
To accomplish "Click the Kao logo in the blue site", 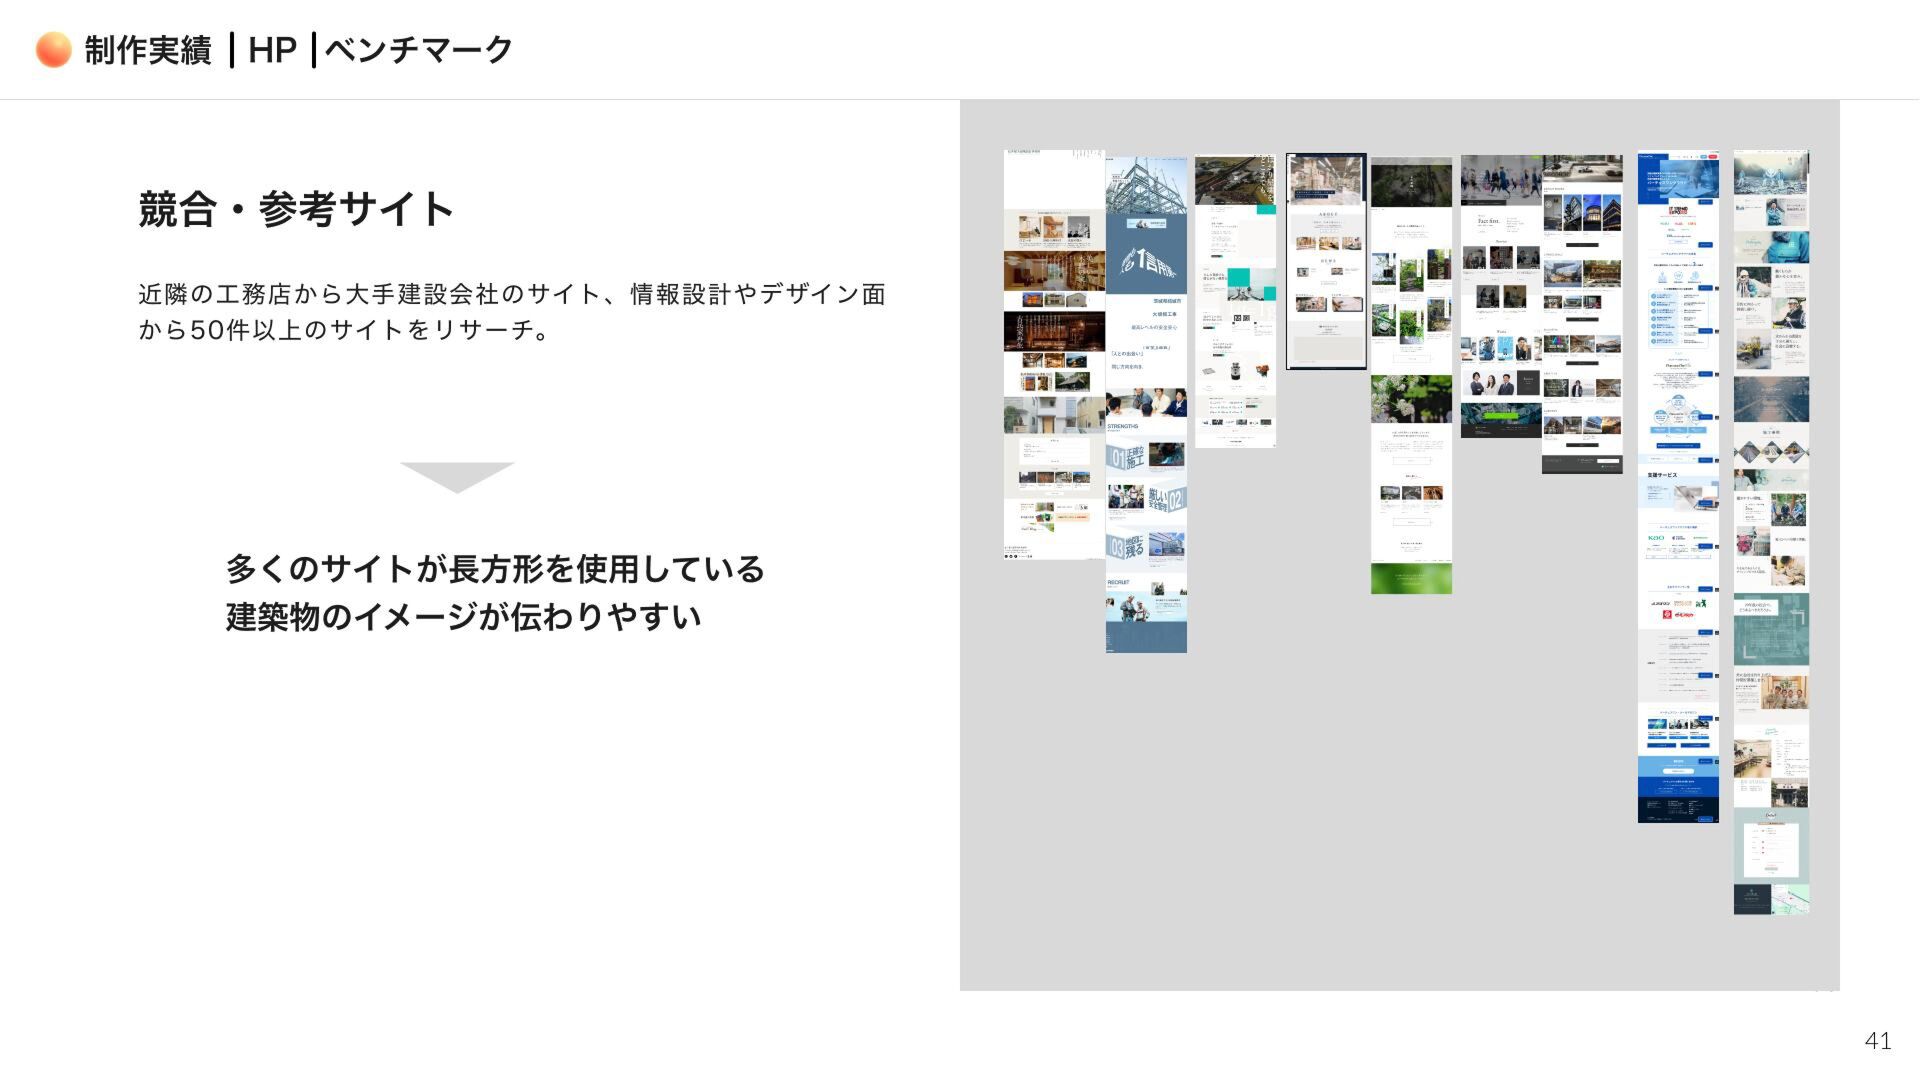I will (x=1656, y=538).
